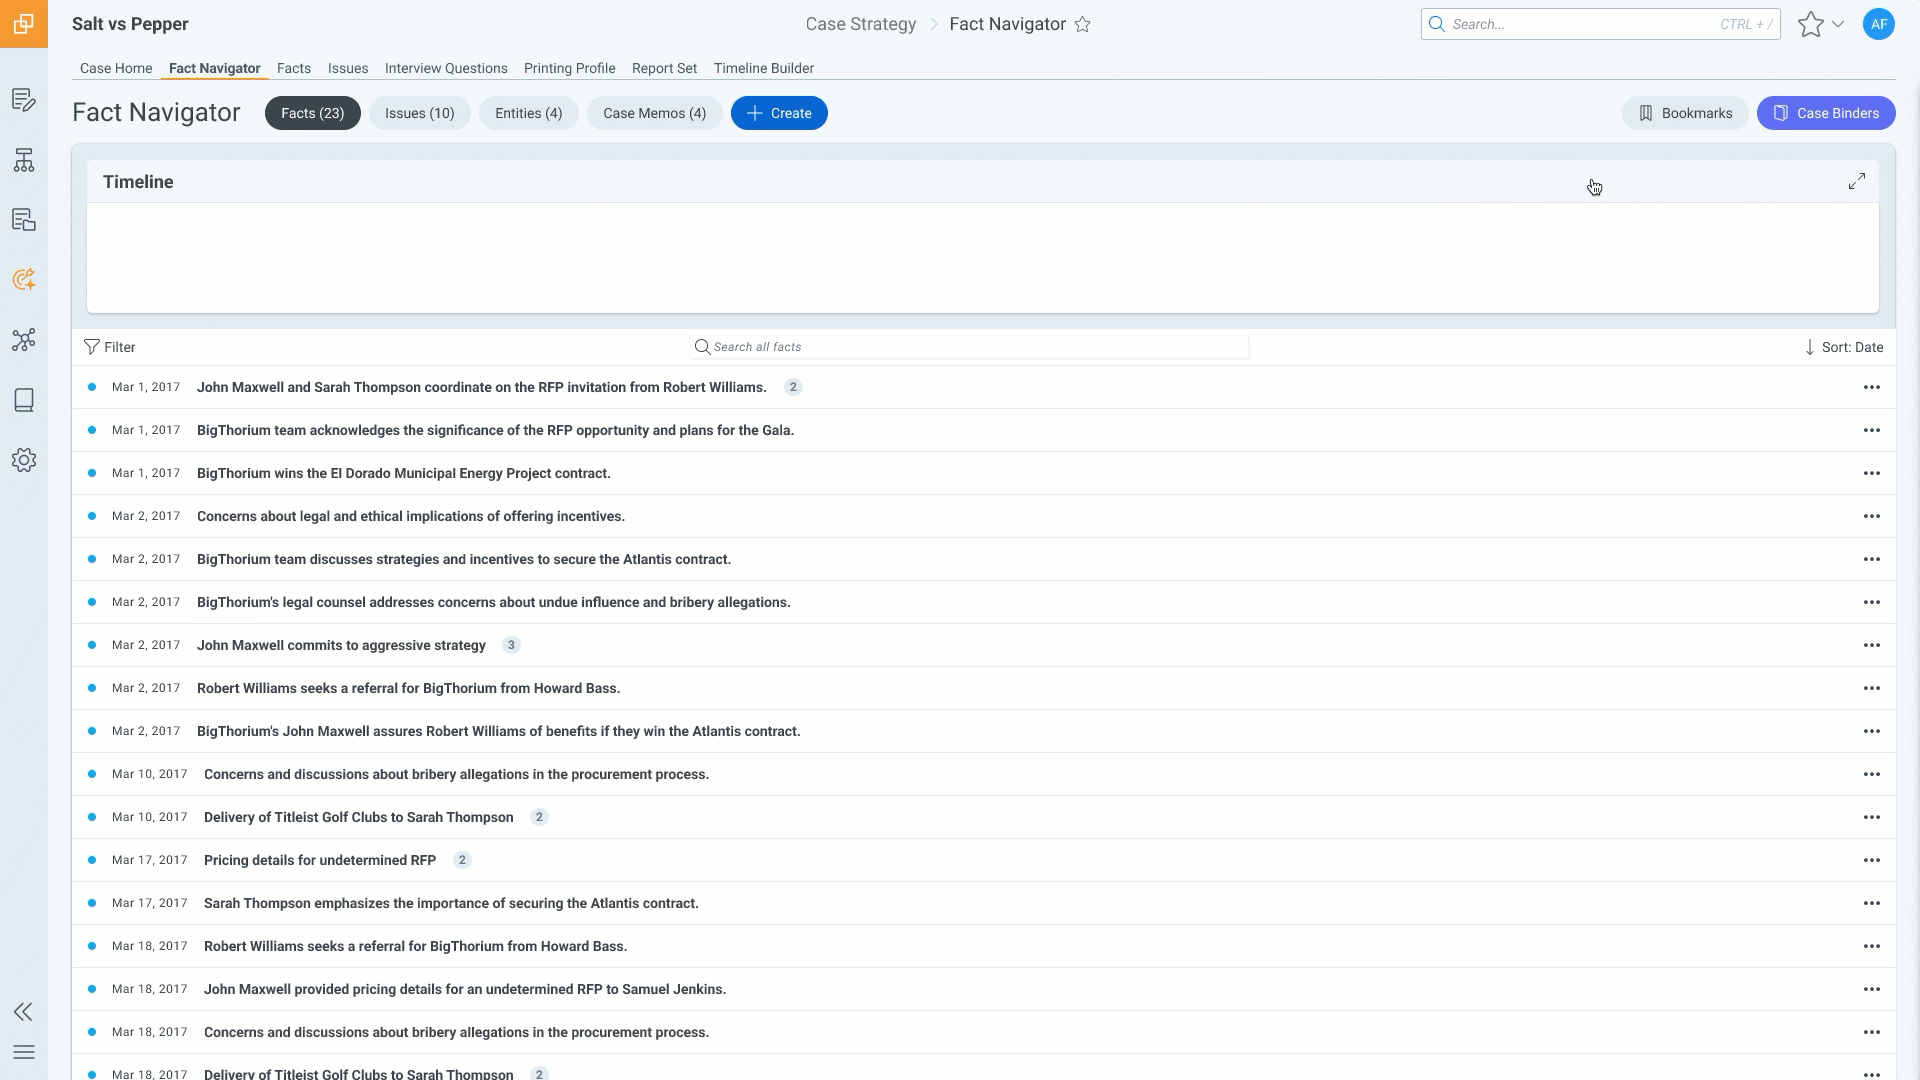Open the book library sidebar icon

[24, 400]
